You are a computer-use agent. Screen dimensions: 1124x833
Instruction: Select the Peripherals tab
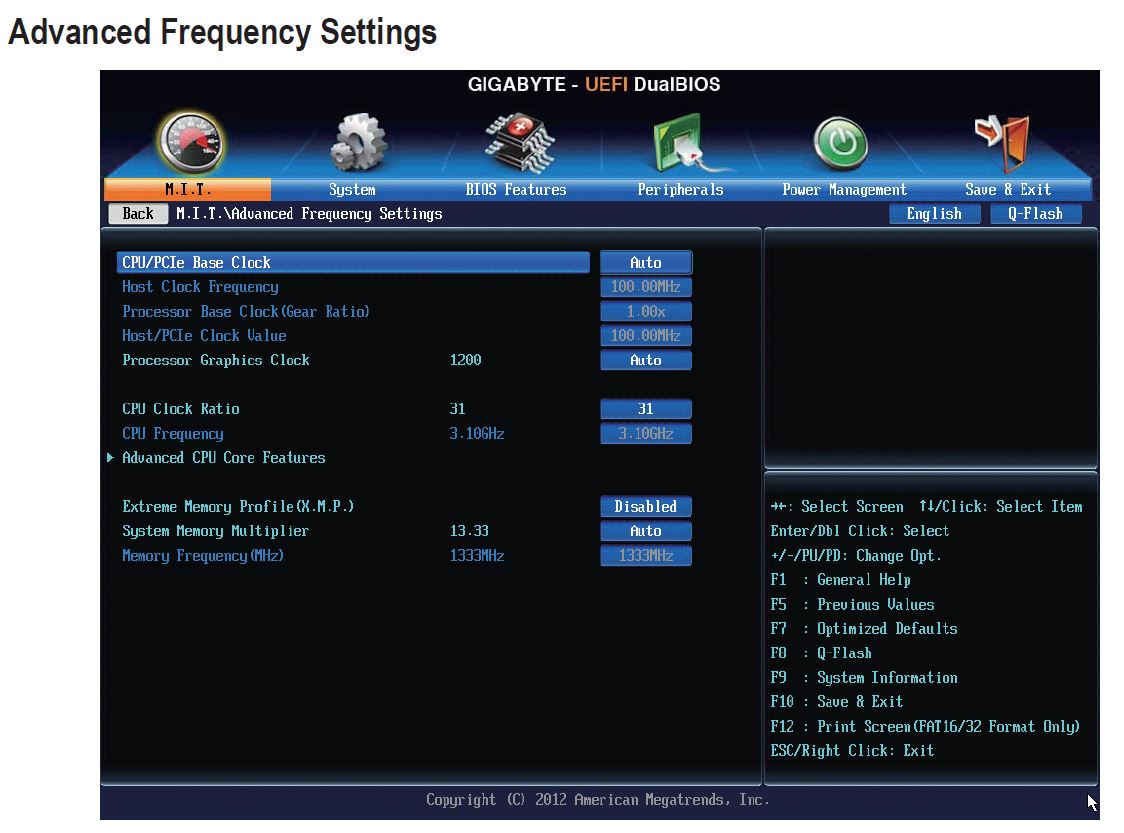click(x=680, y=190)
